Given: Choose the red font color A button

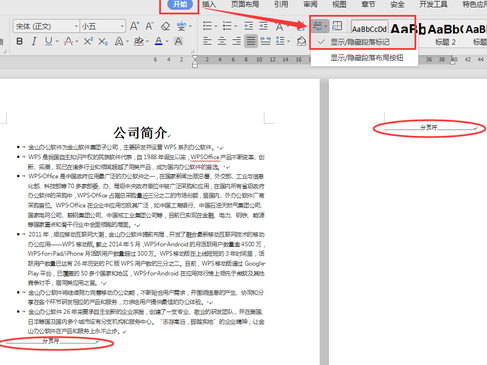Looking at the screenshot, I should 69,41.
